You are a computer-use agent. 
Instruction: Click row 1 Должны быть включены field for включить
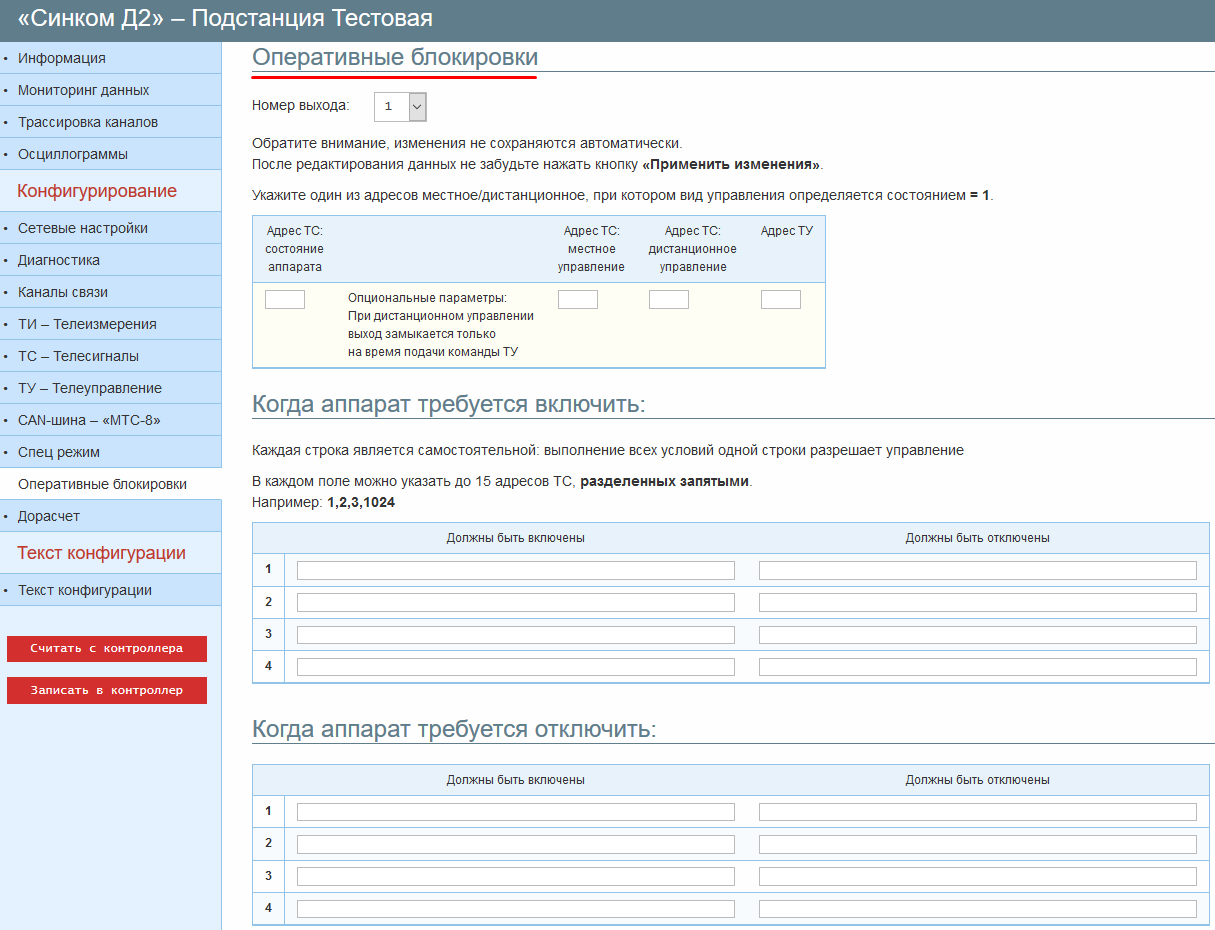coord(515,570)
